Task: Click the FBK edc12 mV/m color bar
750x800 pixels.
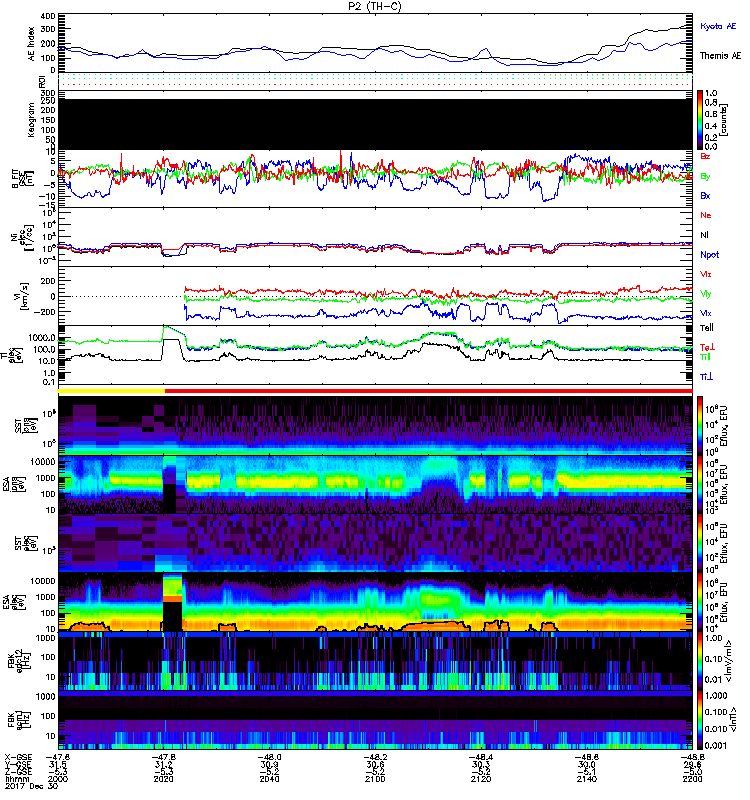Action: (x=700, y=661)
